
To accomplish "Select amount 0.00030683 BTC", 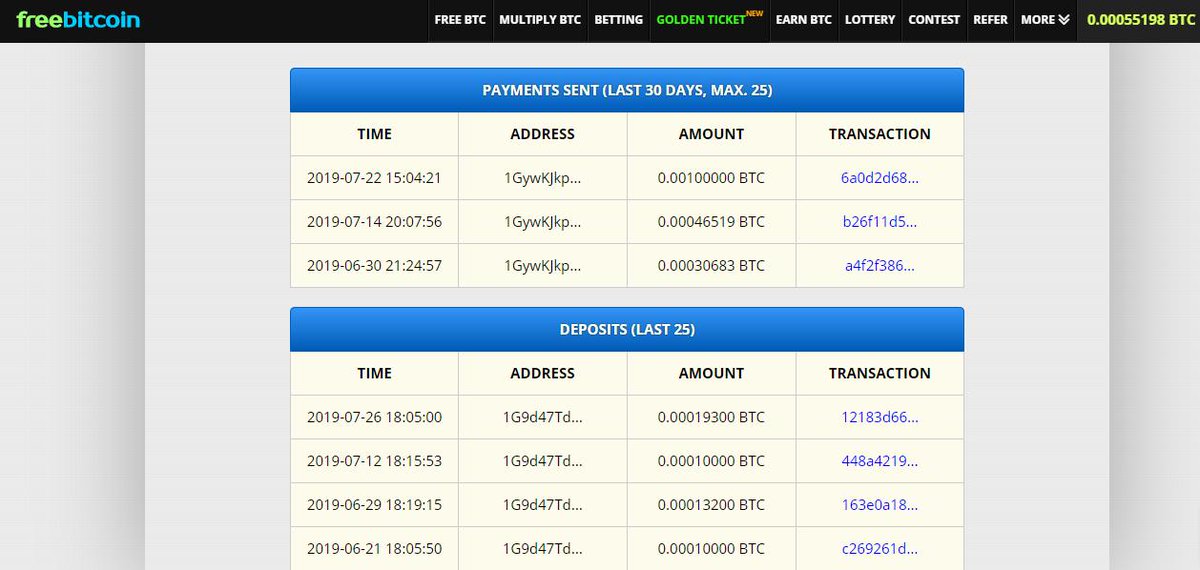I will pyautogui.click(x=711, y=266).
